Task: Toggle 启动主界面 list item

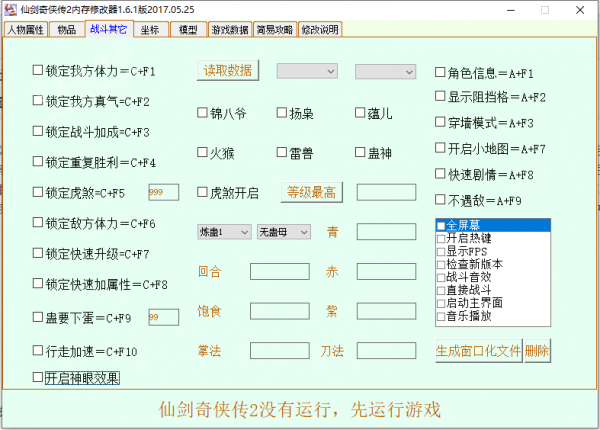Action: click(441, 303)
